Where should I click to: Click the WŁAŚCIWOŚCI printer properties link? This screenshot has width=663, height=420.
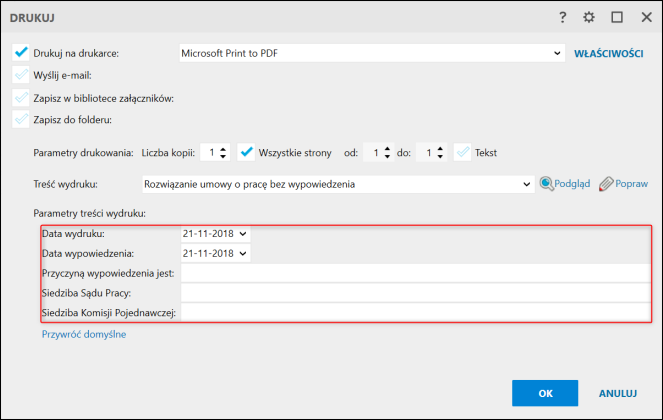608,53
